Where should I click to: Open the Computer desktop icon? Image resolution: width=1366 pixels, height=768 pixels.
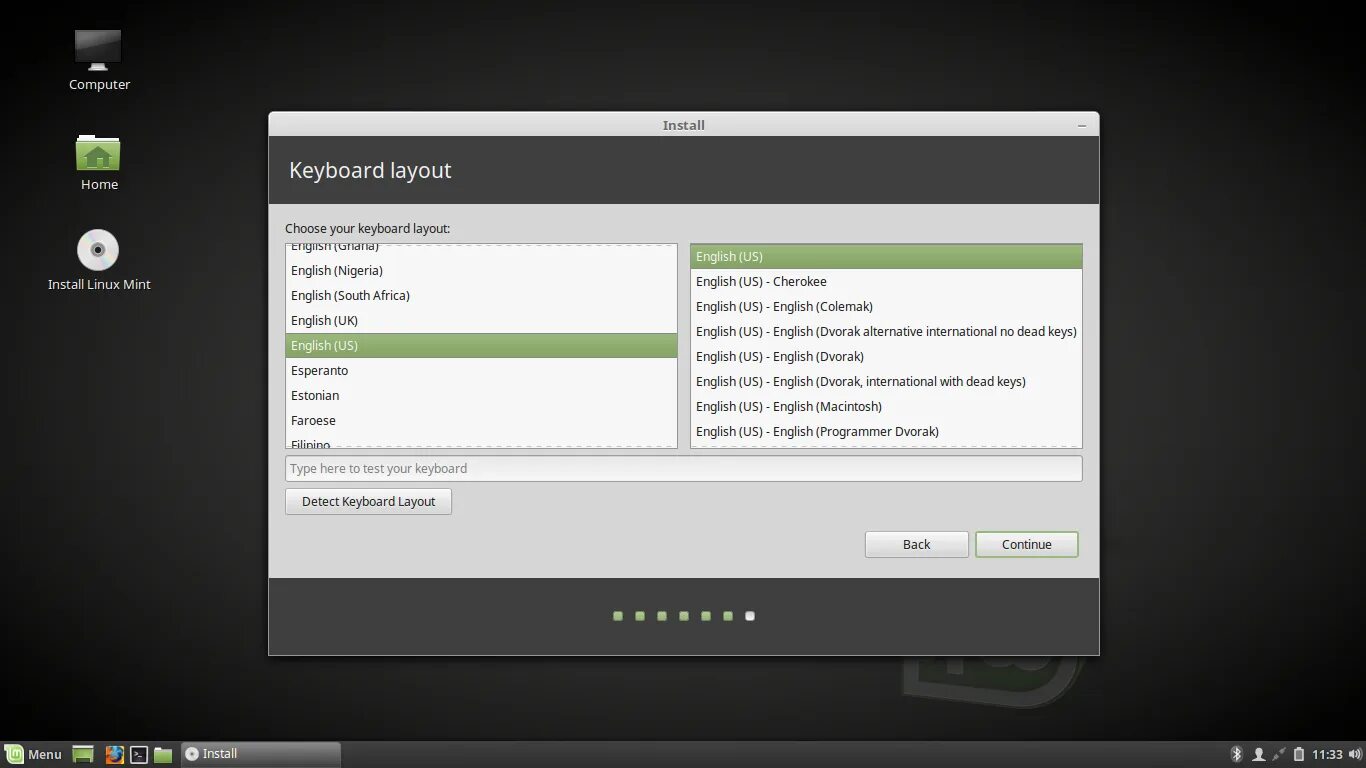(x=99, y=60)
